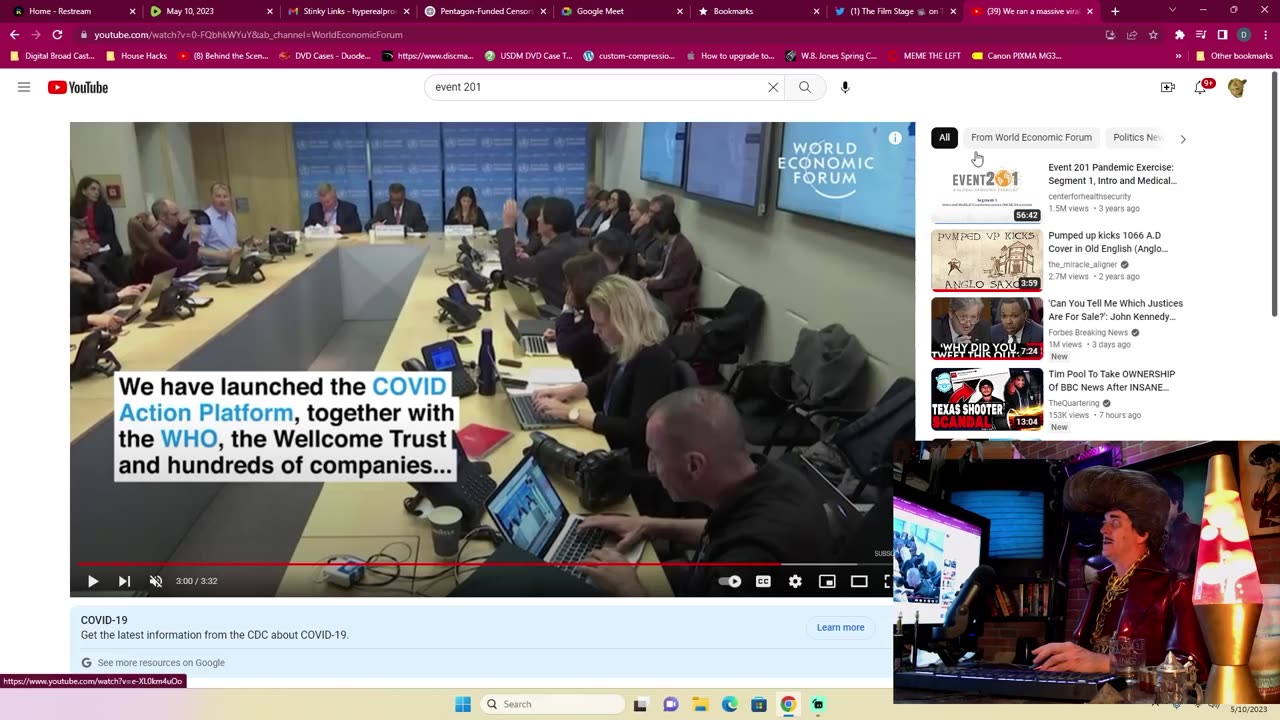Open 'Tim Pool To Take OWNERSHIP' video
Screen dimensions: 1280x720
(x=1111, y=381)
